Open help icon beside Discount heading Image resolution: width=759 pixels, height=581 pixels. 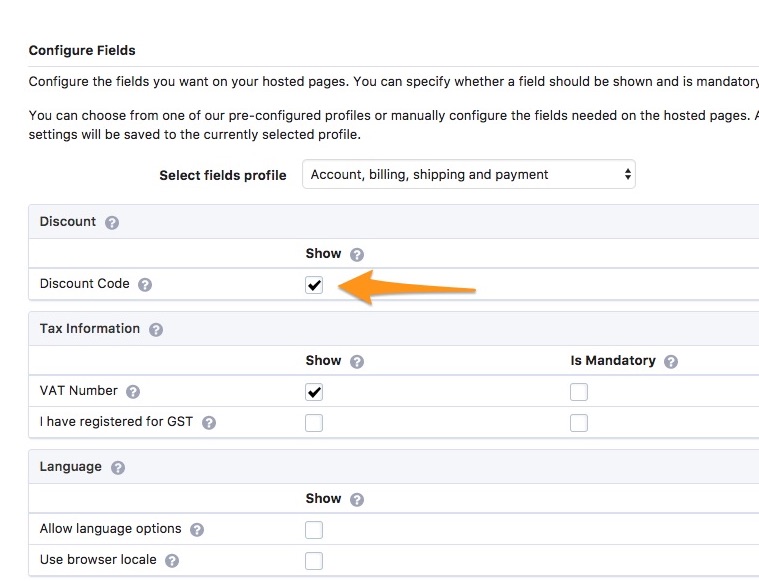pos(112,223)
